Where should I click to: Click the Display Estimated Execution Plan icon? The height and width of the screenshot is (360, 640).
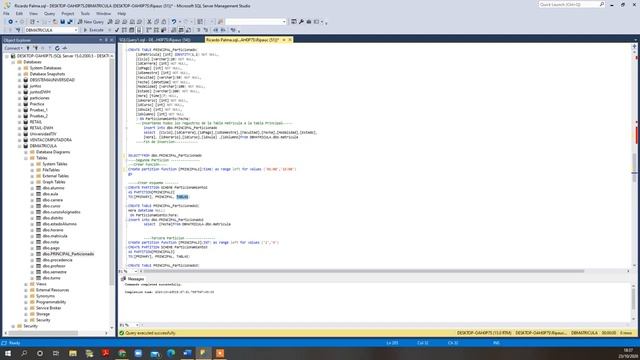tap(124, 30)
